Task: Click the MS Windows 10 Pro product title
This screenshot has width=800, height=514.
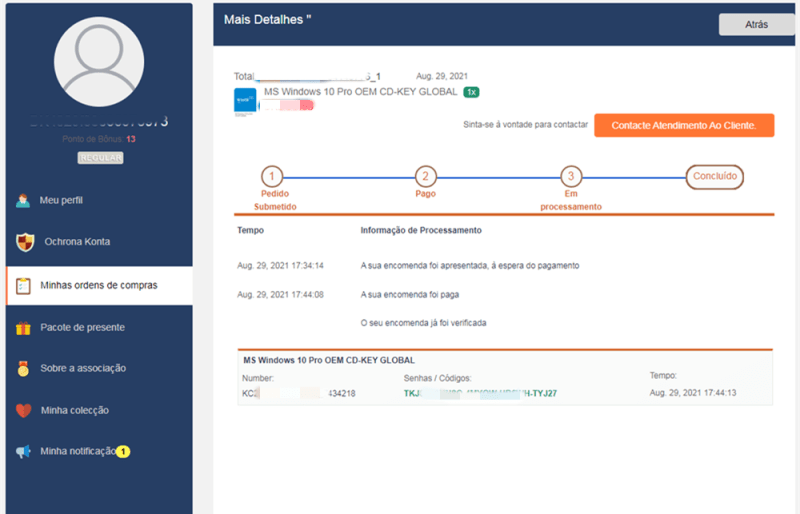Action: [360, 92]
